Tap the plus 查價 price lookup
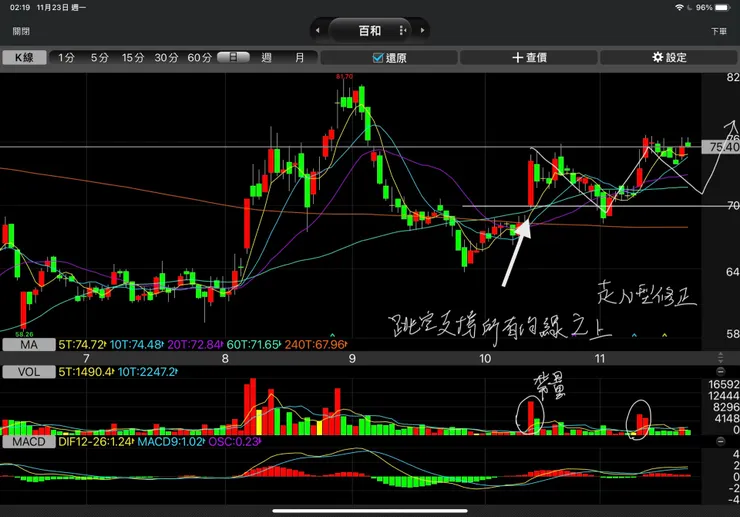 [x=529, y=58]
